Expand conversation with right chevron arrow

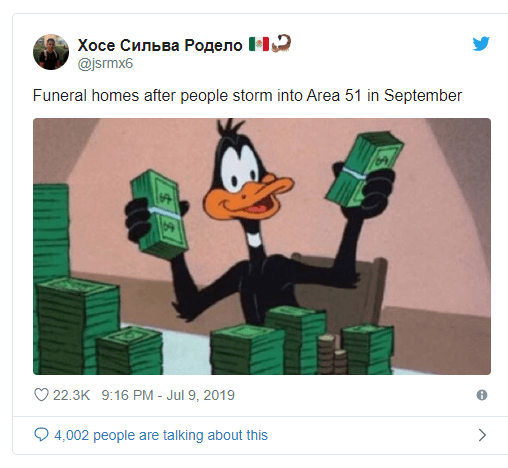[482, 435]
